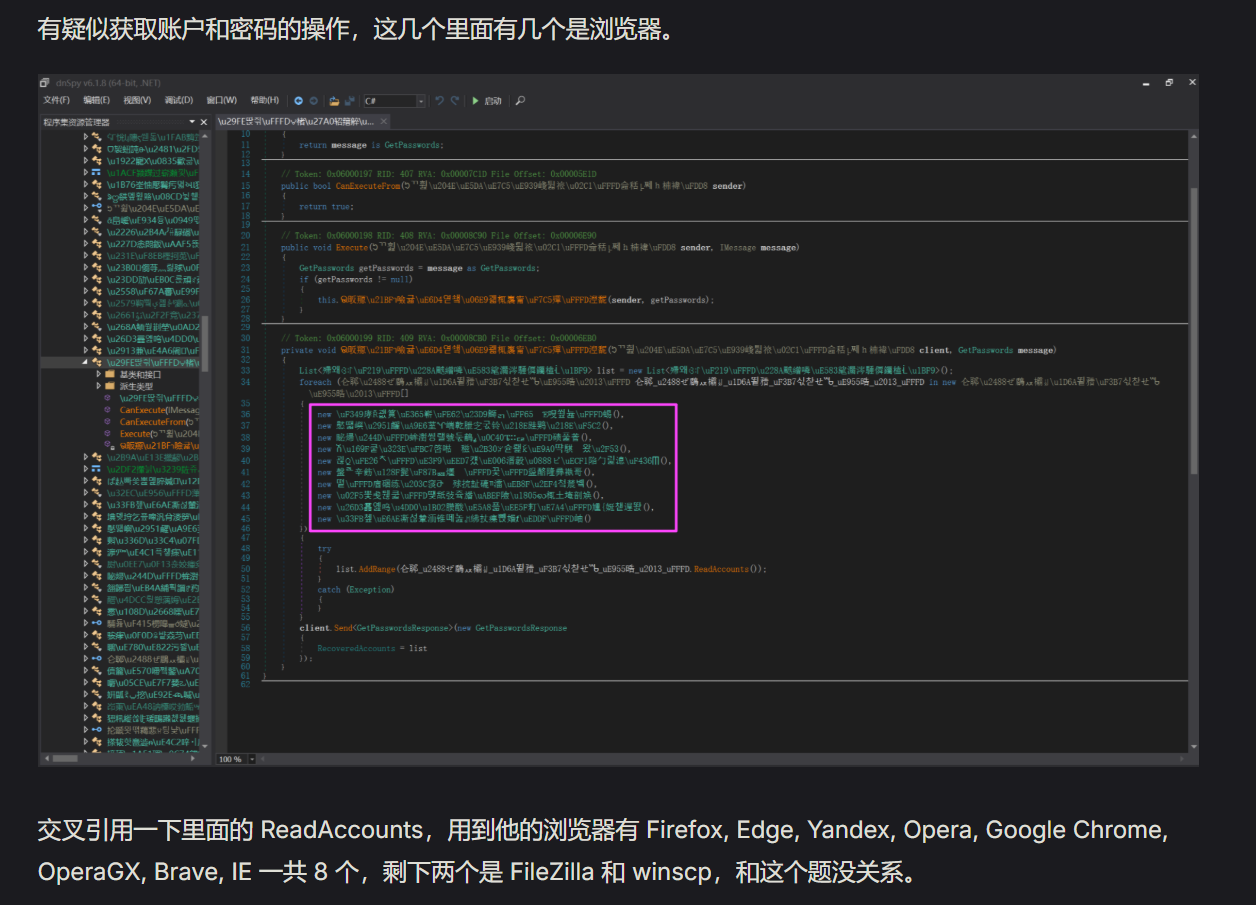Click the open file folder icon

(334, 101)
